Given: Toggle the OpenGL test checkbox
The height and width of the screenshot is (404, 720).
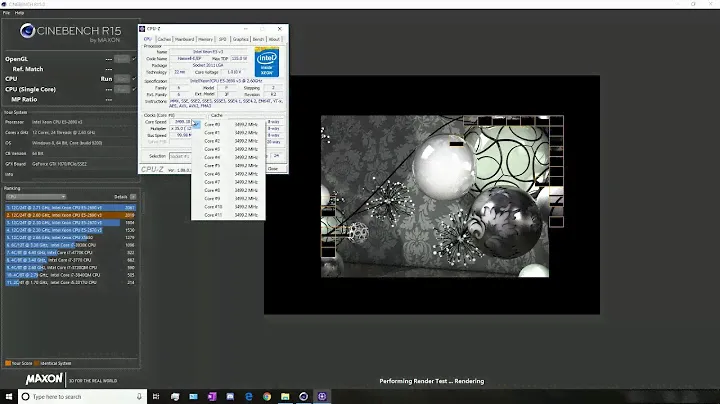Looking at the screenshot, I should pos(136,59).
